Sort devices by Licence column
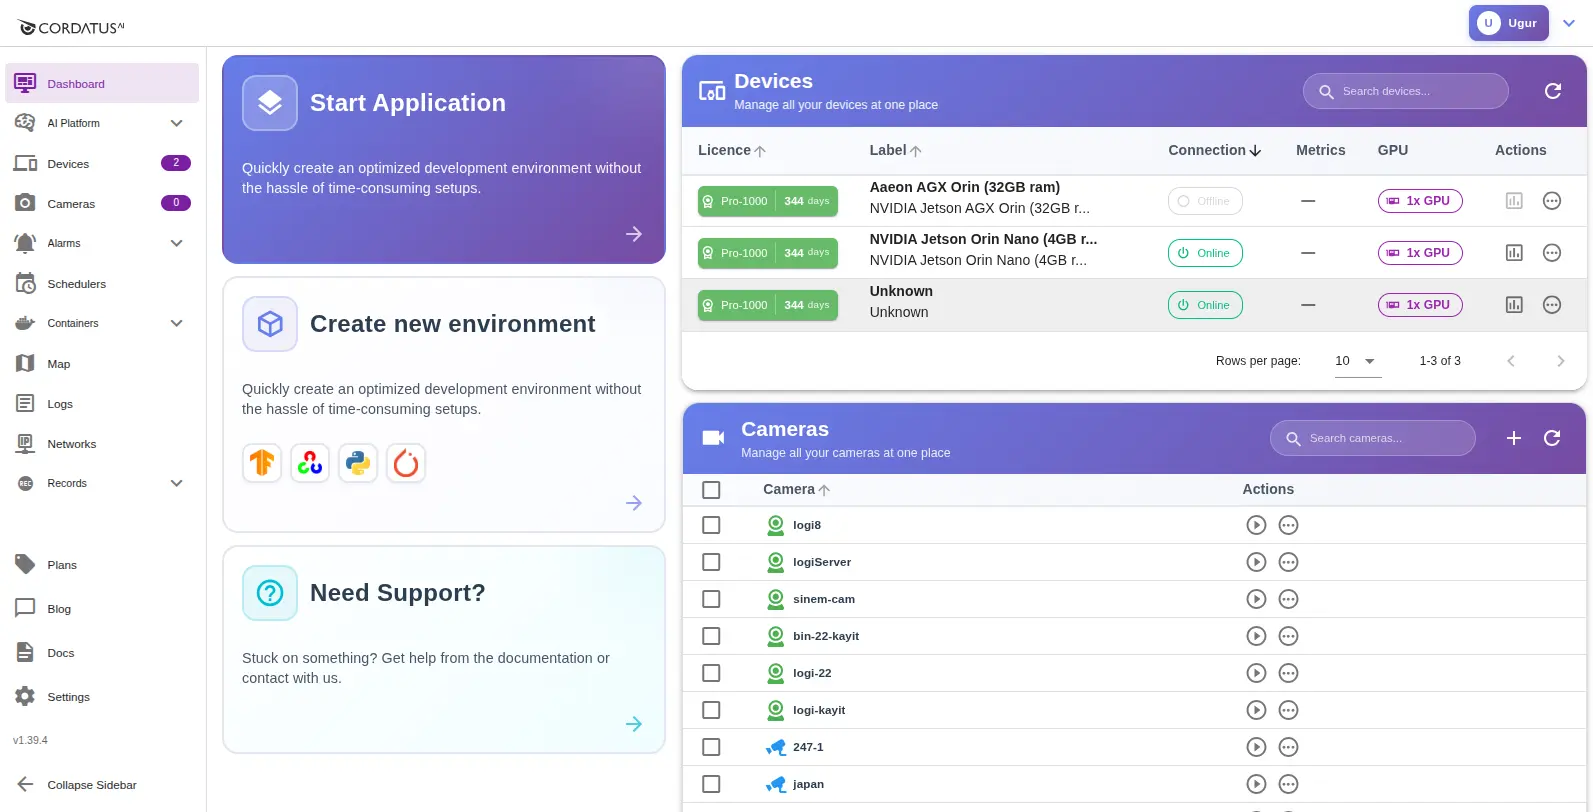The width and height of the screenshot is (1593, 812). (732, 150)
